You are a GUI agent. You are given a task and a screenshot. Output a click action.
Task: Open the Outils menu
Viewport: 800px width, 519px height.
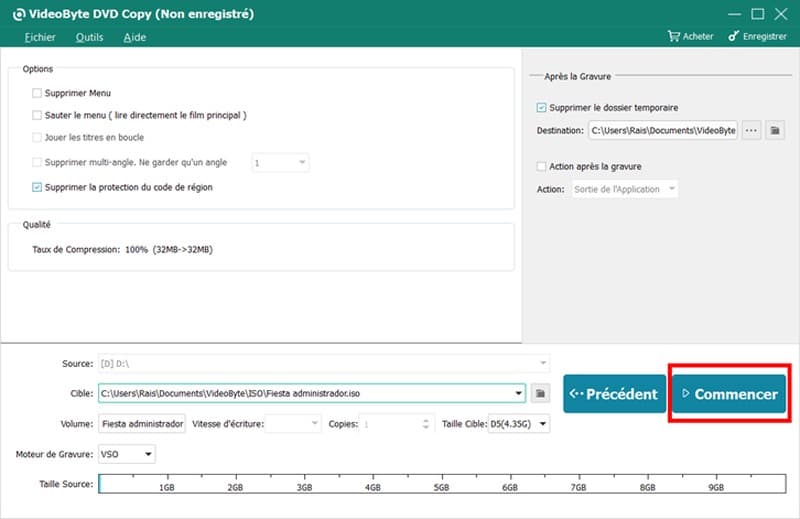[x=89, y=37]
